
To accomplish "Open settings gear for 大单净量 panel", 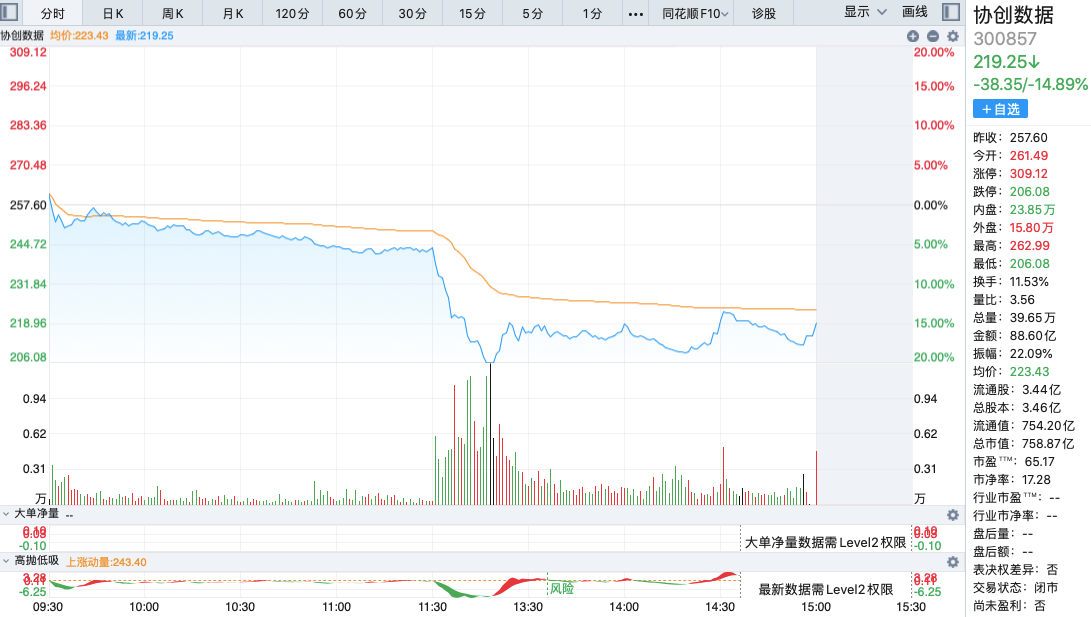I will (953, 515).
